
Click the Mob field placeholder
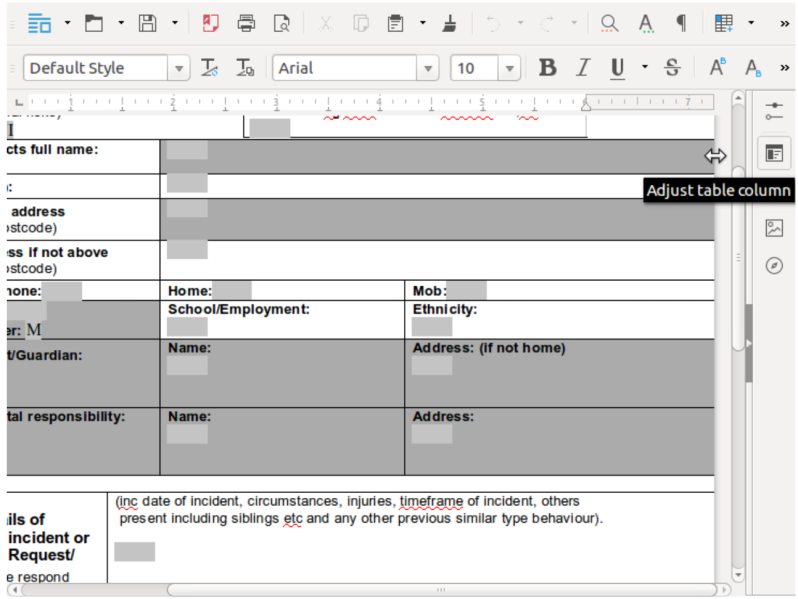466,291
